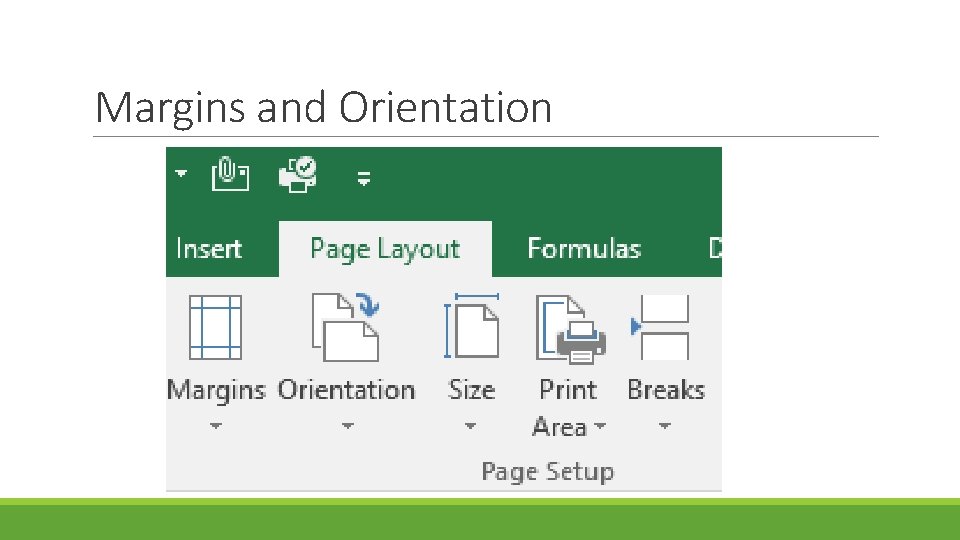The height and width of the screenshot is (540, 960).
Task: Click the email attachment icon in Quick Access
Action: tap(230, 174)
